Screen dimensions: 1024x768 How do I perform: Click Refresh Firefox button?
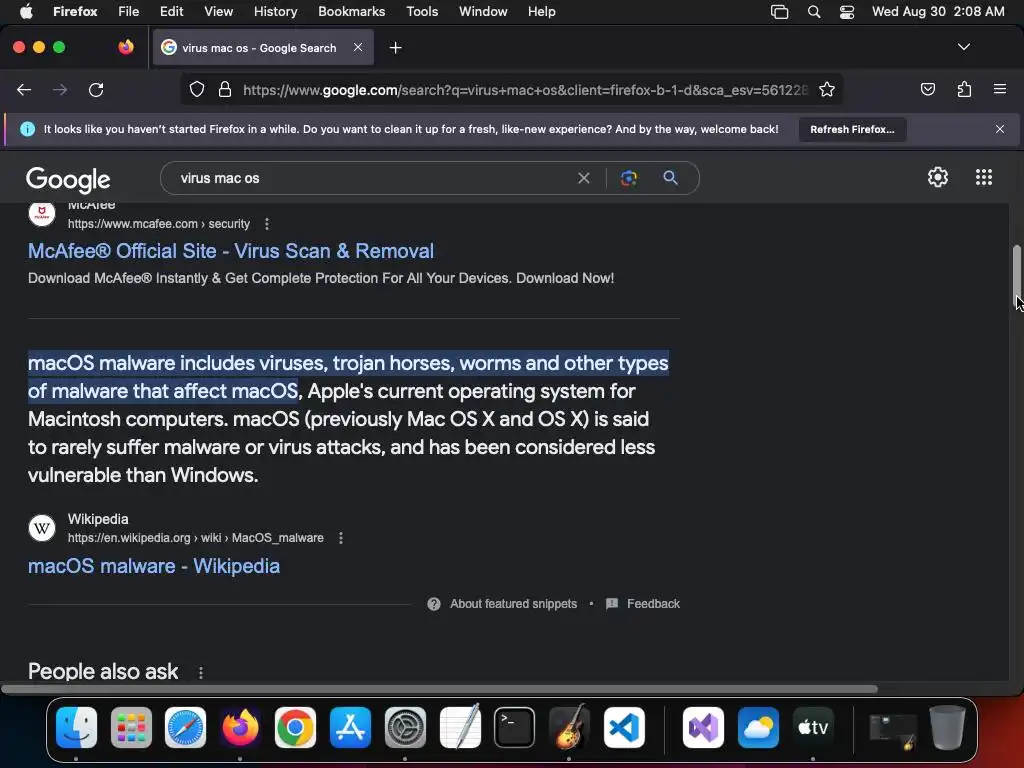point(852,129)
